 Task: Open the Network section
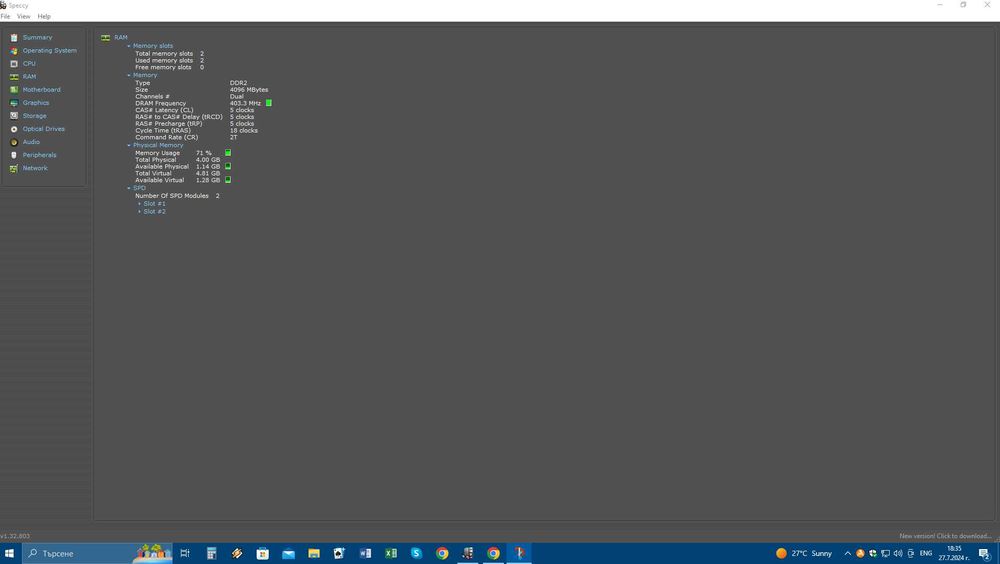coord(35,168)
